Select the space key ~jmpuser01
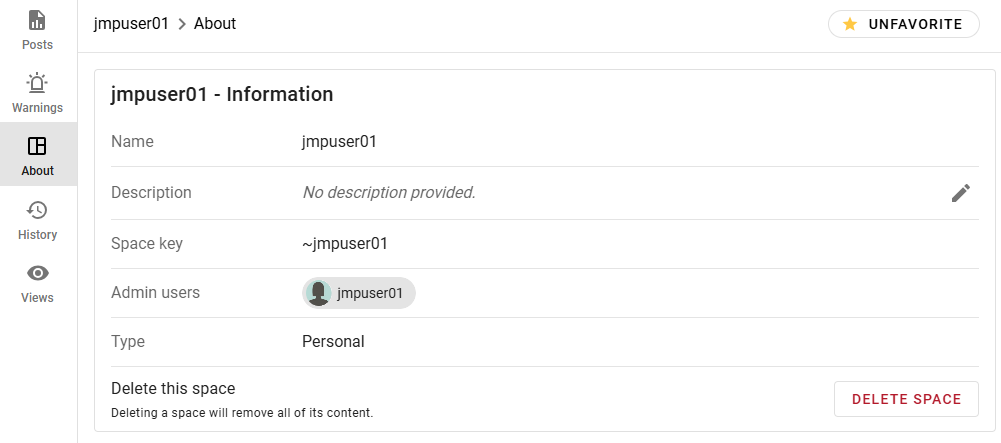1001x443 pixels. 344,243
